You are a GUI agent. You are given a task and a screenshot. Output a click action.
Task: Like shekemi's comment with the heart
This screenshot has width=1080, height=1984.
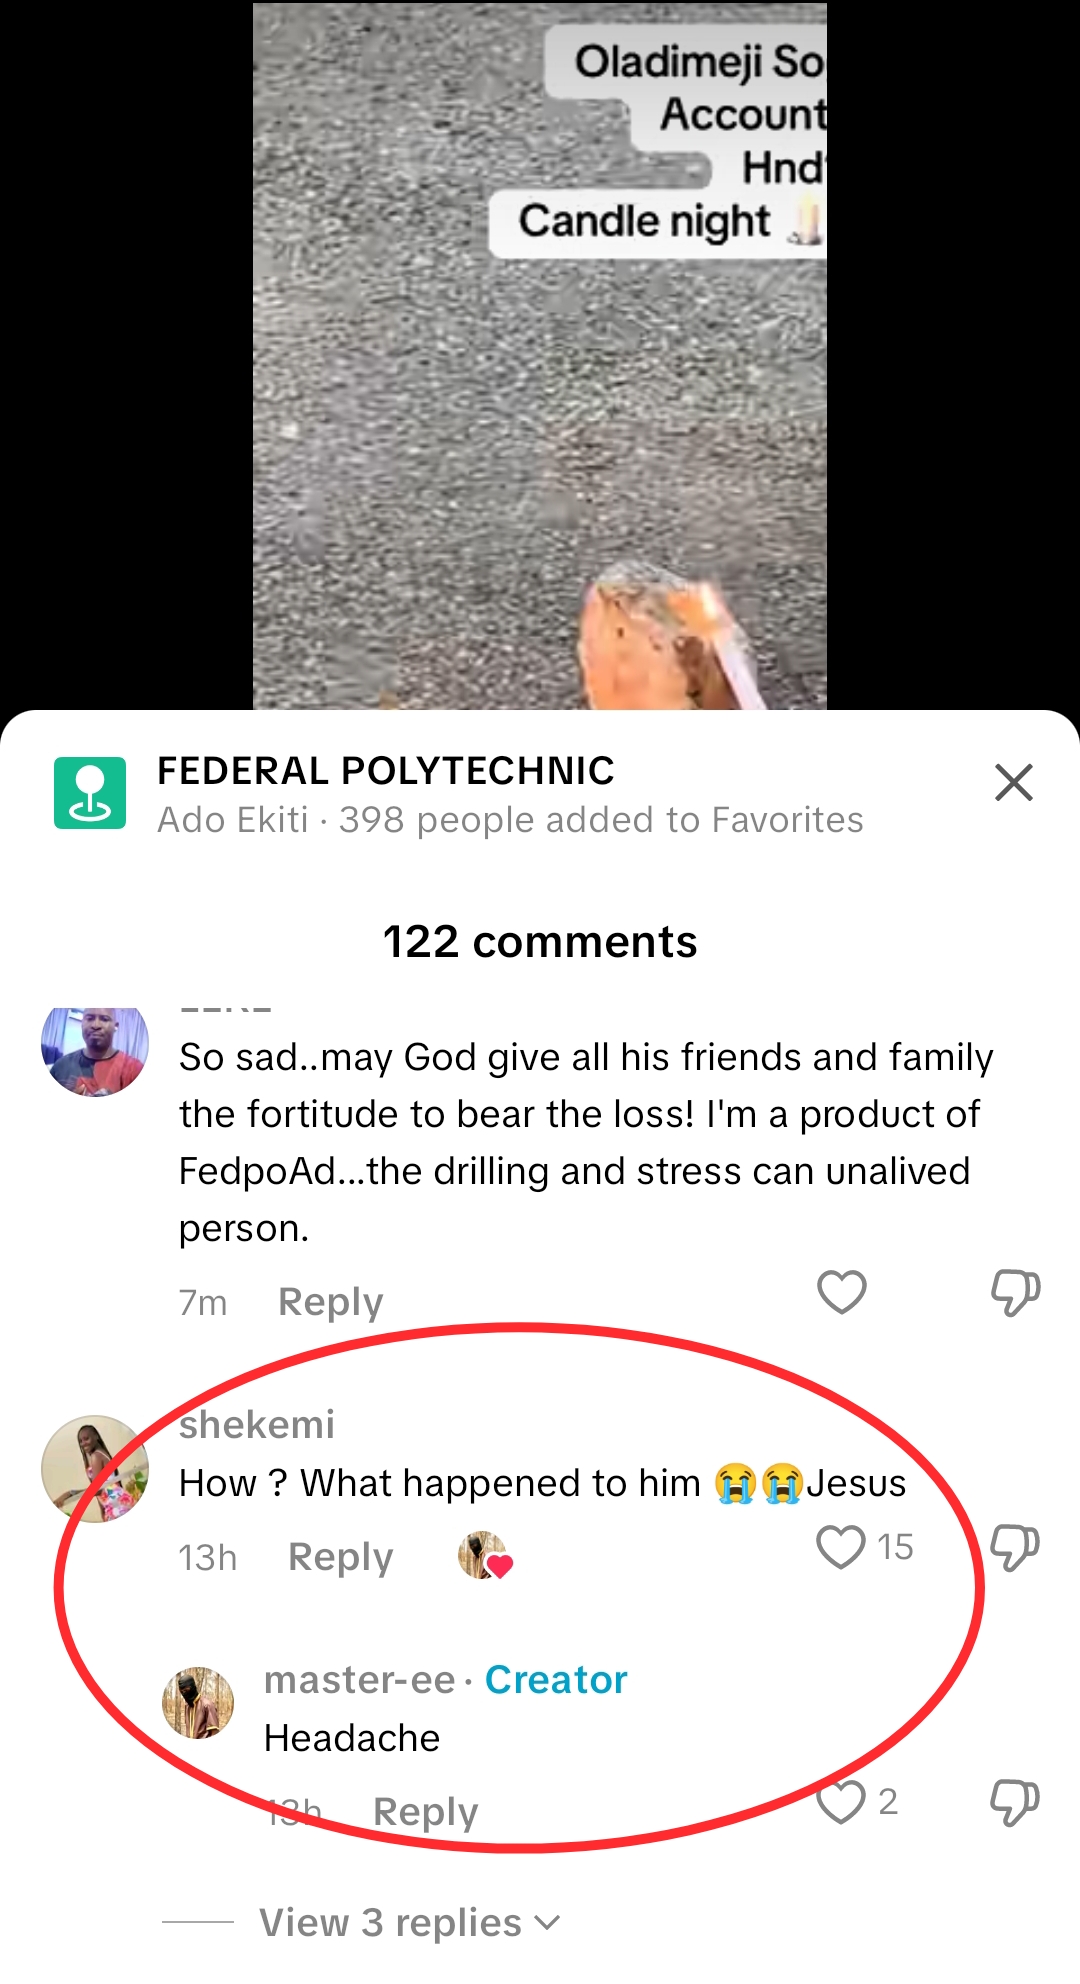click(841, 1547)
